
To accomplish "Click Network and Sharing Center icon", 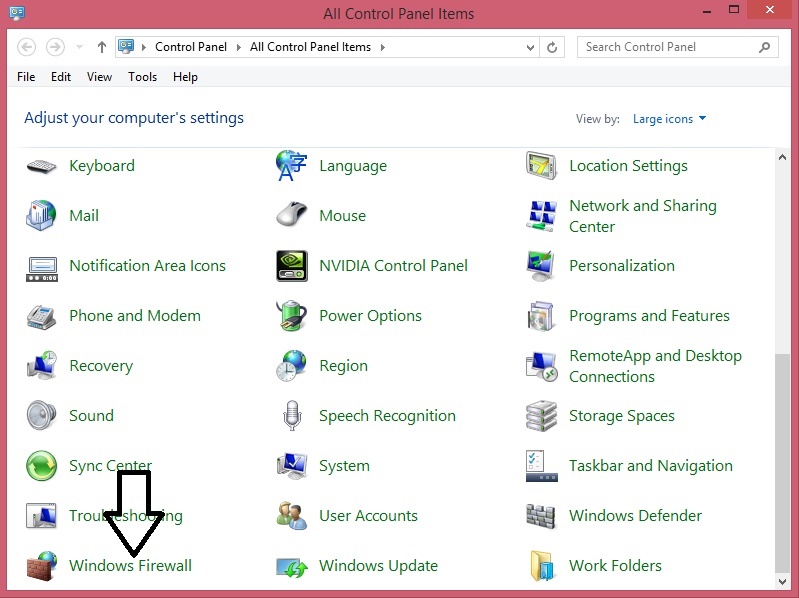I will (541, 216).
